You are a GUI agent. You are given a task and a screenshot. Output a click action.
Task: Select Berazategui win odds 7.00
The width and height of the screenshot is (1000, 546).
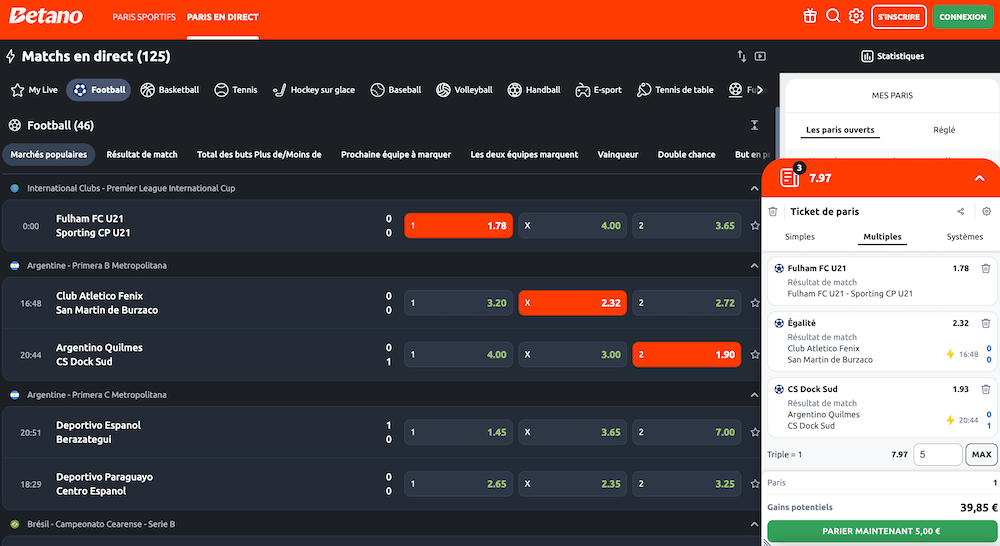(687, 432)
